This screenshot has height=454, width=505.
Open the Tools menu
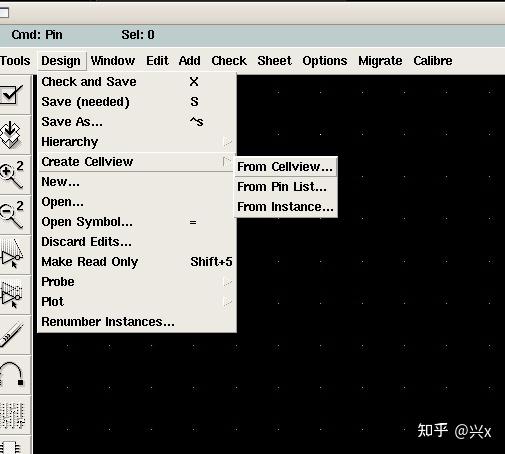tap(15, 61)
